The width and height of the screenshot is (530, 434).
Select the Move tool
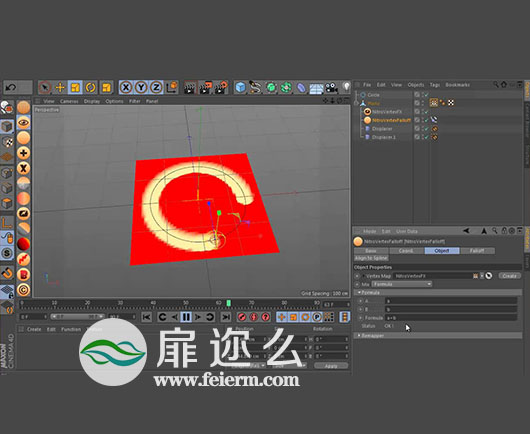pyautogui.click(x=60, y=88)
